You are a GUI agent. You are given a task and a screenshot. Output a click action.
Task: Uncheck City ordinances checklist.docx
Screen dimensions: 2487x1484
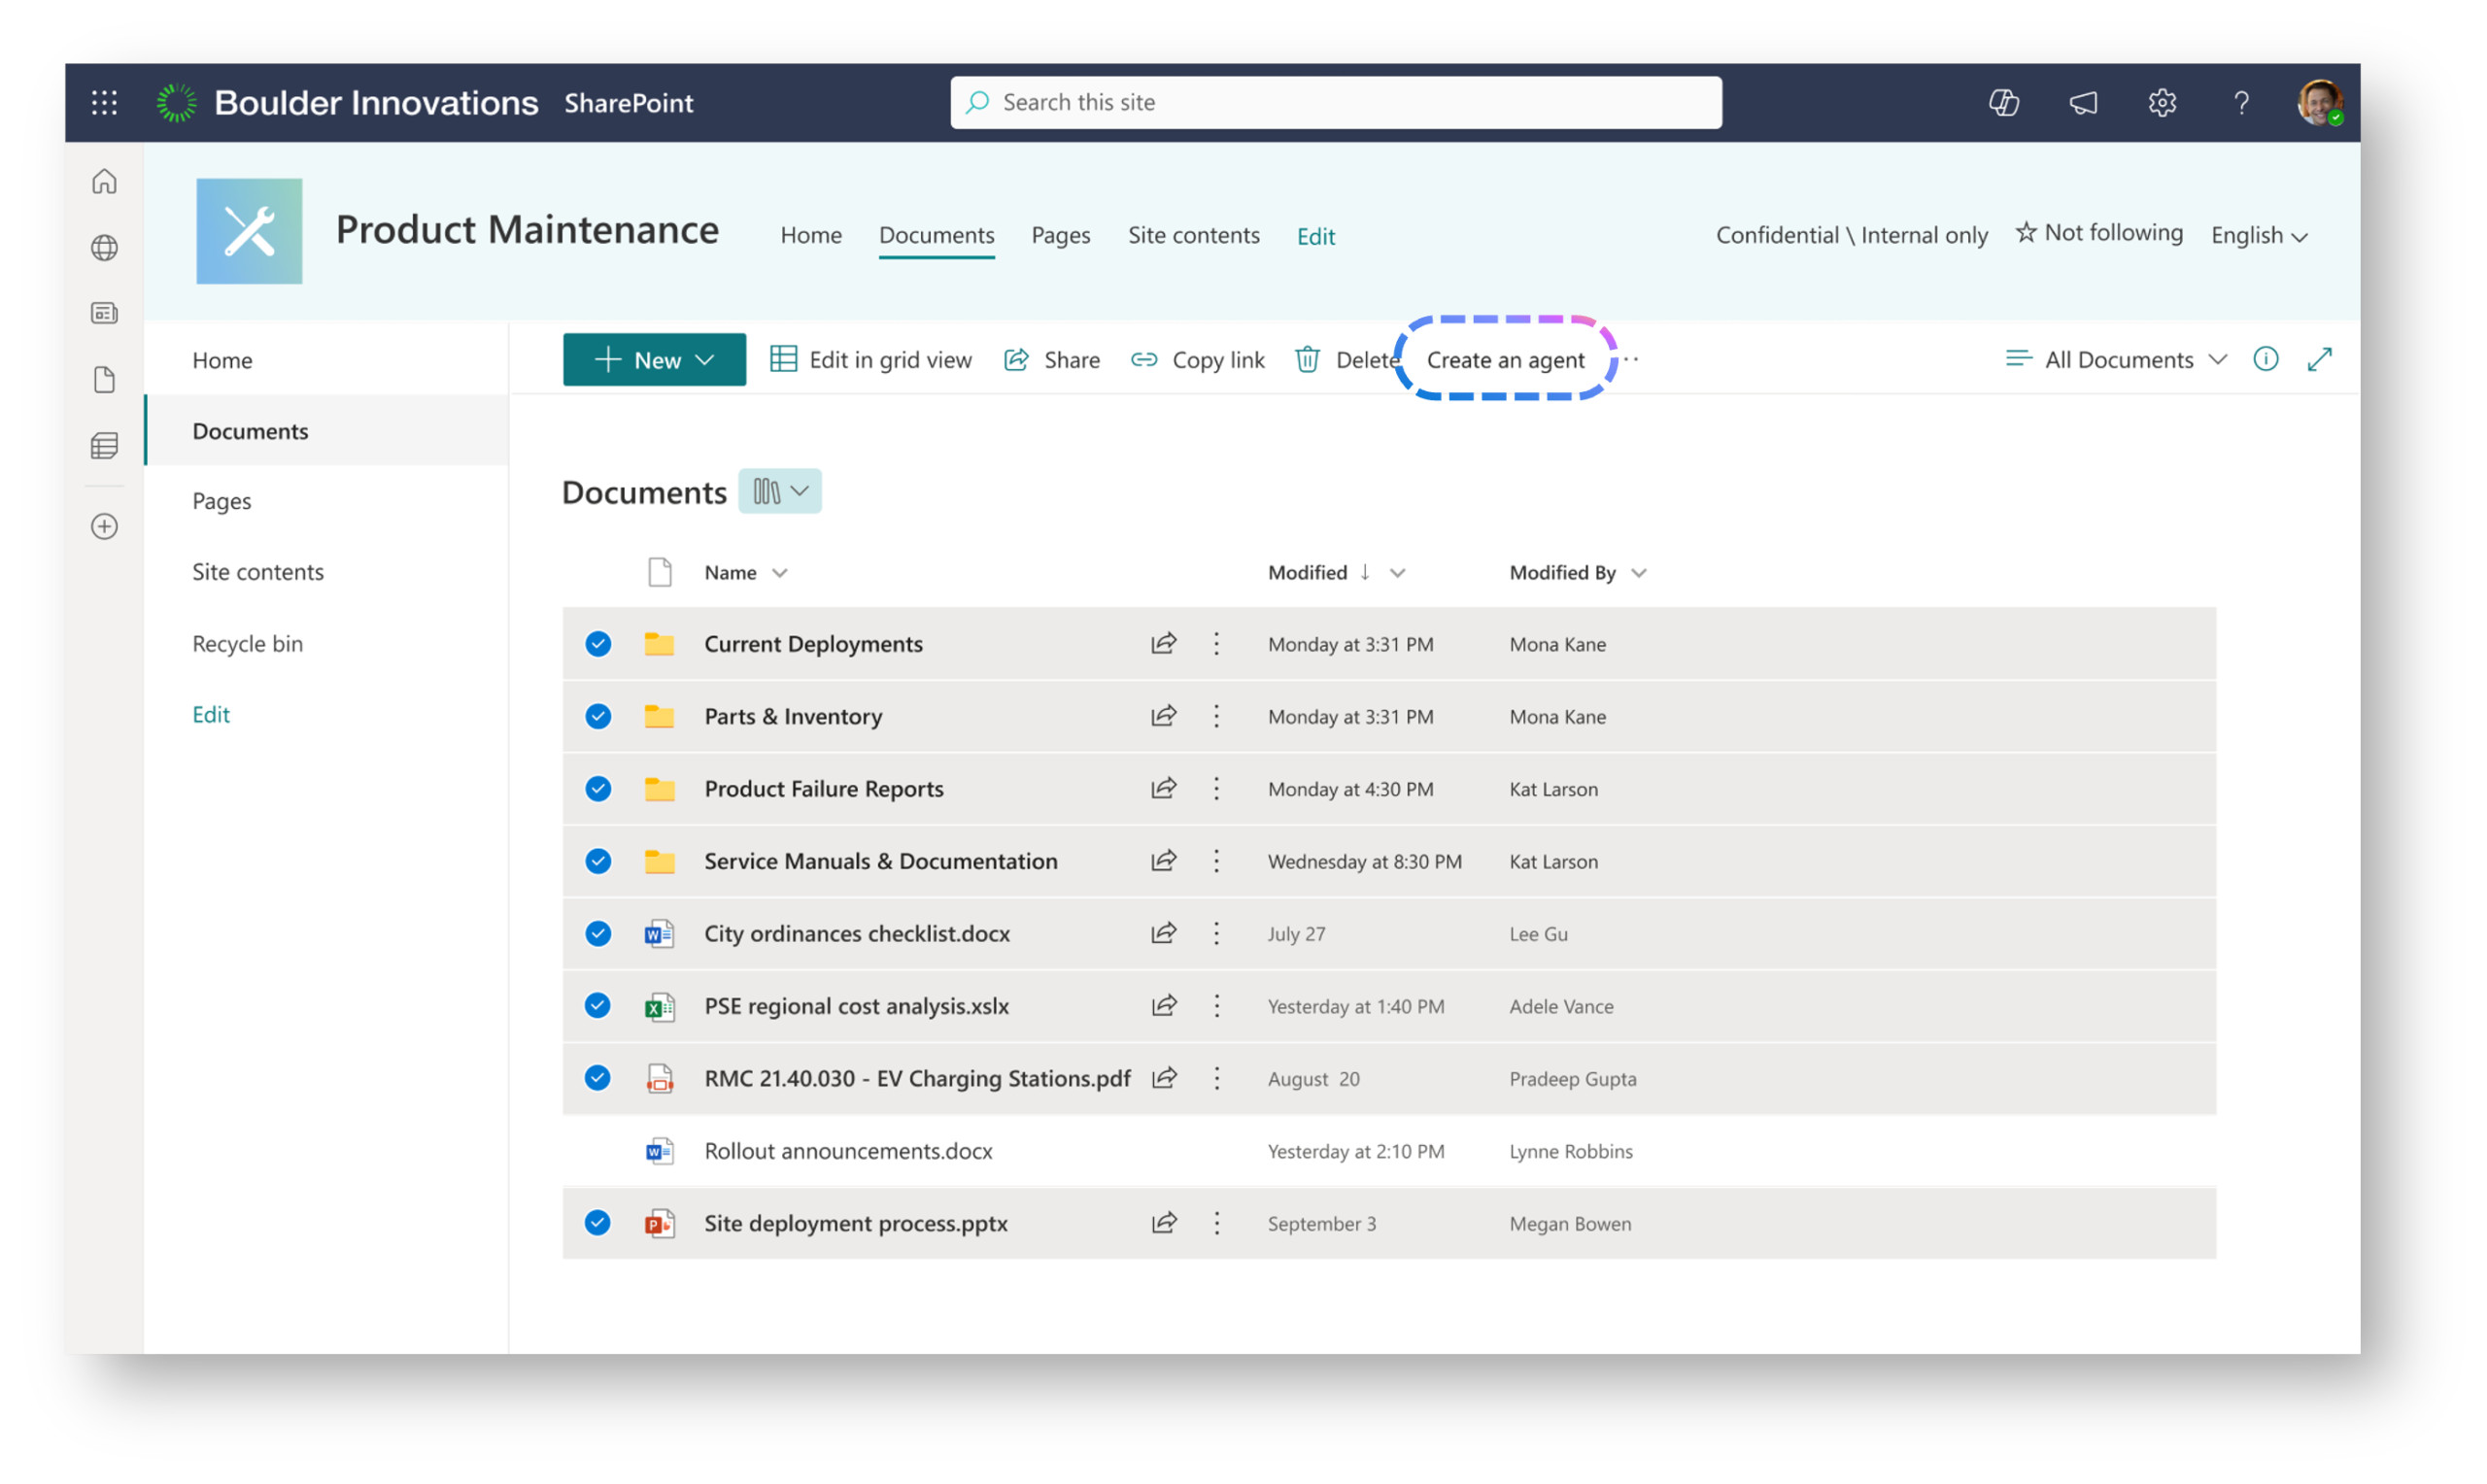click(x=598, y=933)
